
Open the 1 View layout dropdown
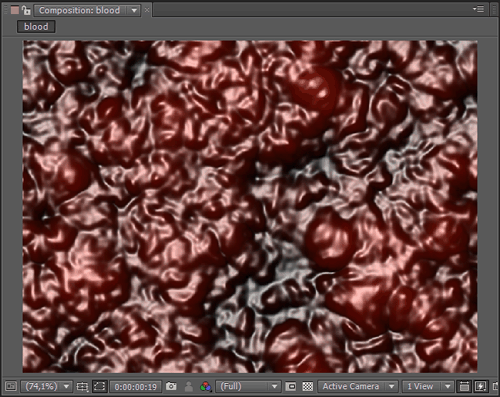pyautogui.click(x=428, y=386)
